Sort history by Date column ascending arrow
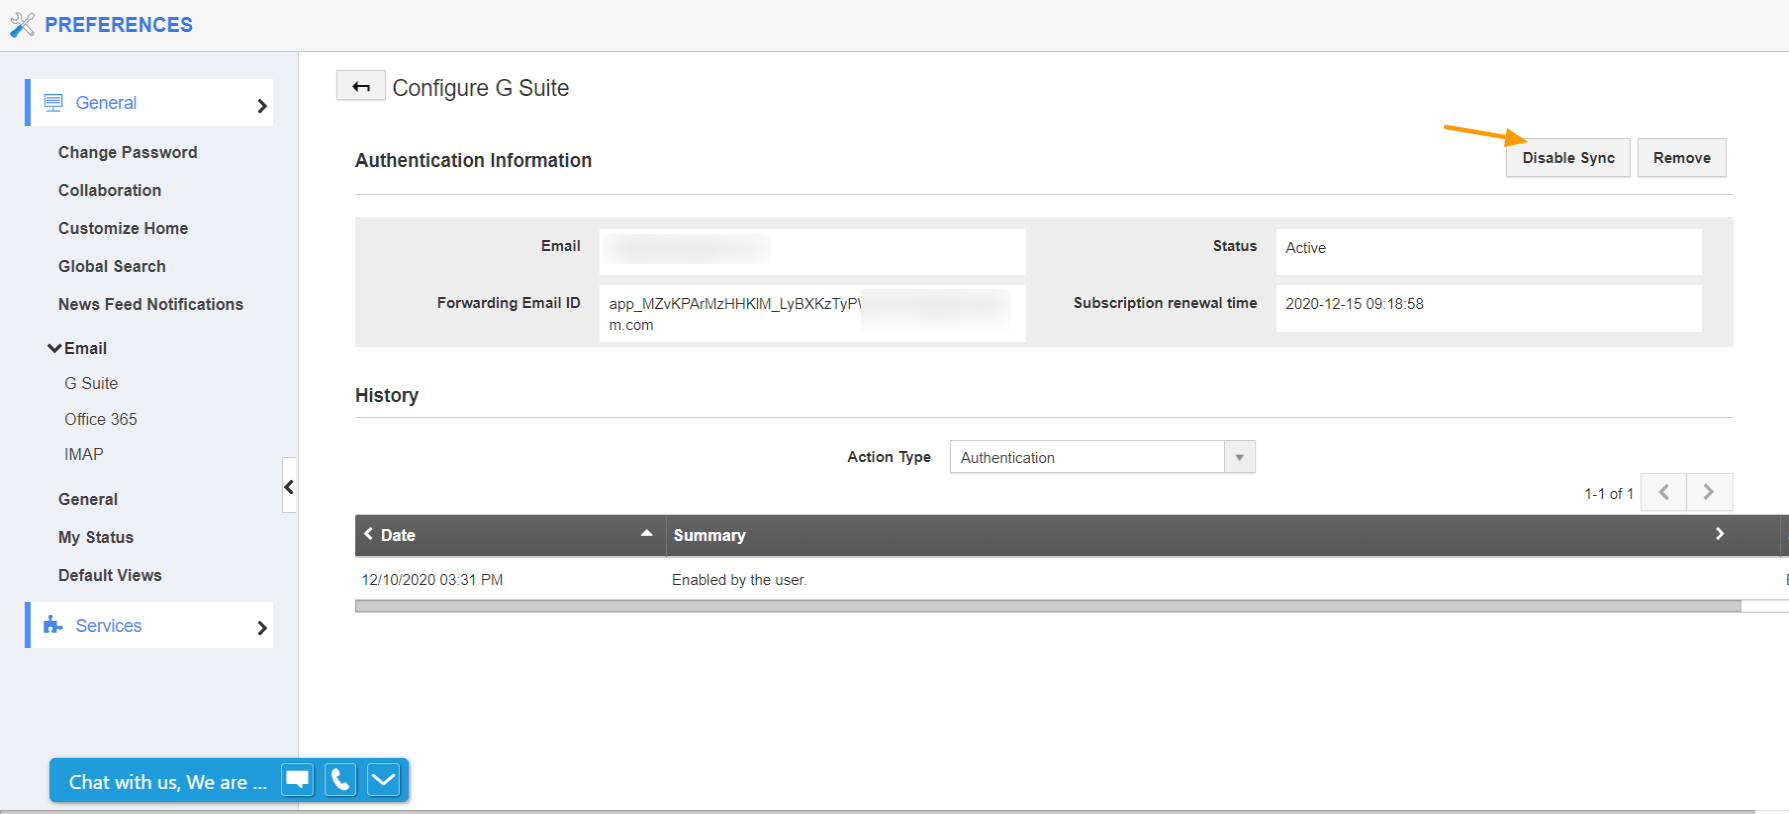Viewport: 1789px width, 814px height. 646,534
